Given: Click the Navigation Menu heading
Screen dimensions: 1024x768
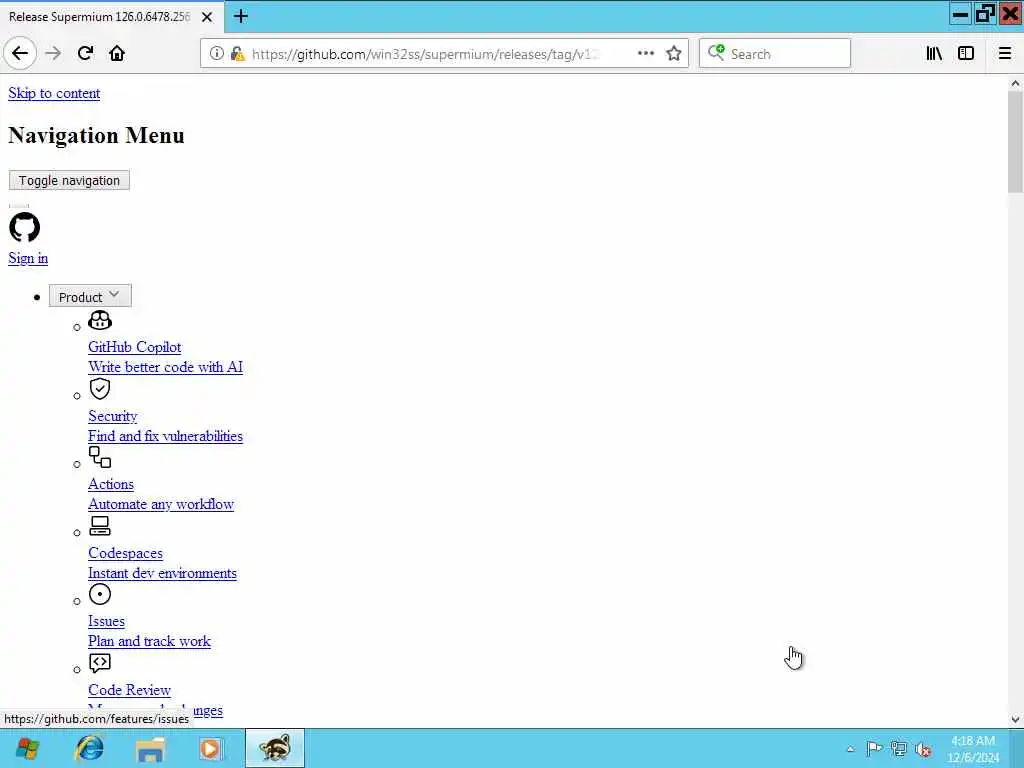Looking at the screenshot, I should tap(97, 135).
